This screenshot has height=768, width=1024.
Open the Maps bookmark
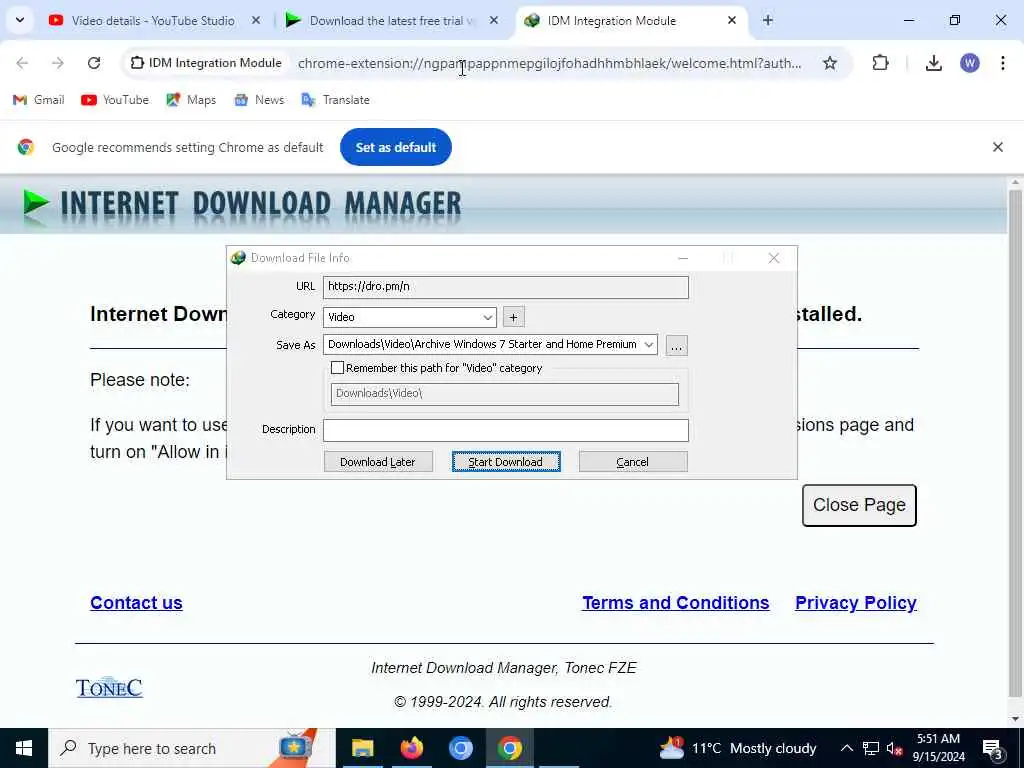[191, 100]
